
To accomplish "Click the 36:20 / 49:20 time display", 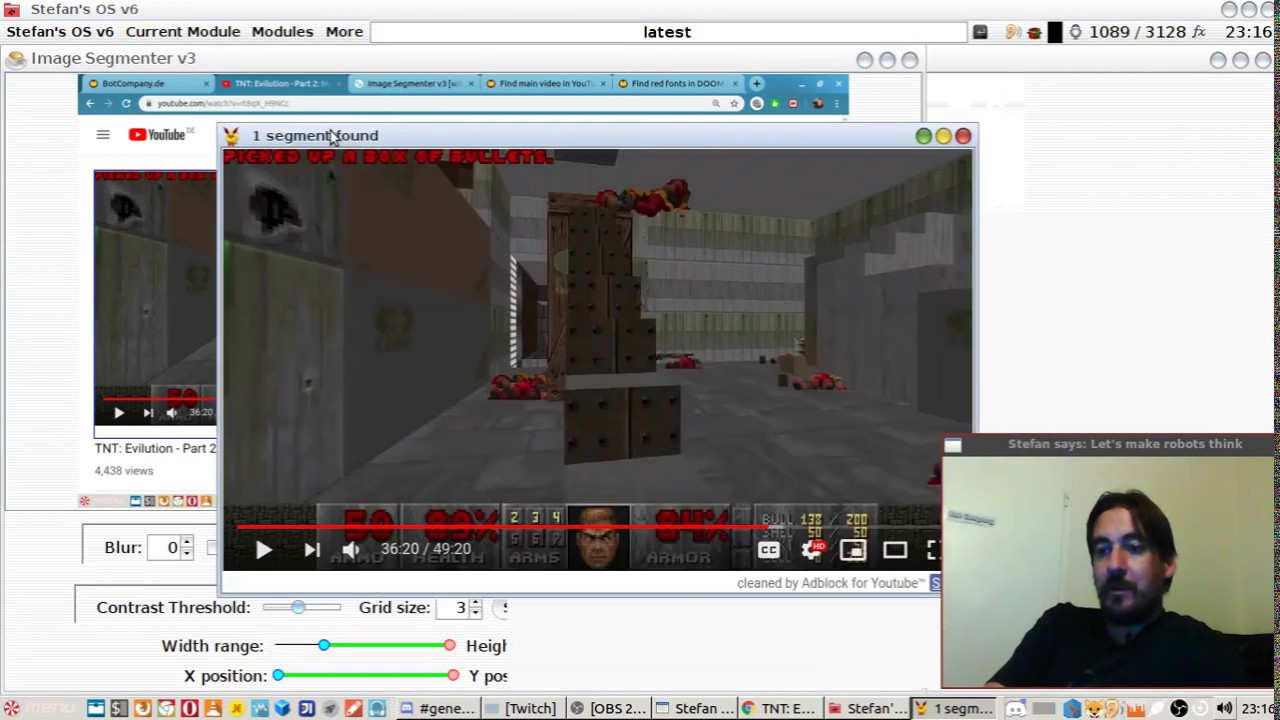I will coord(425,549).
